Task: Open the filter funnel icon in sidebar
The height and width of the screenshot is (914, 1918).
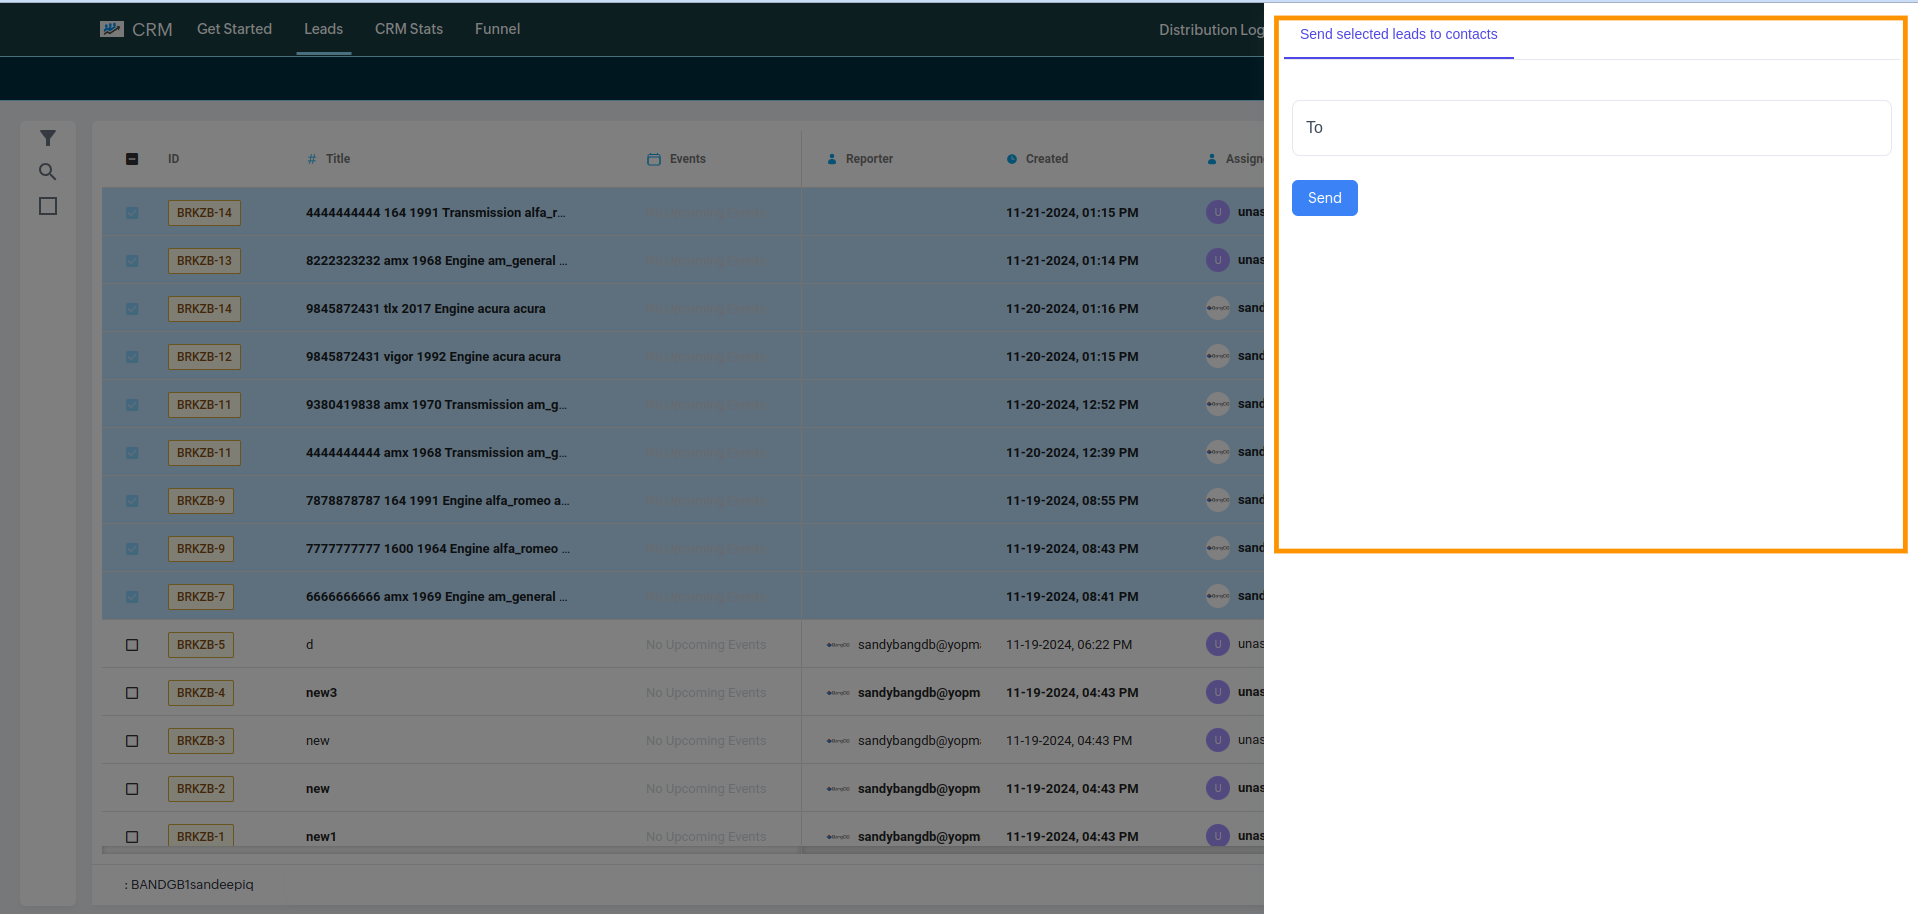Action: 48,138
